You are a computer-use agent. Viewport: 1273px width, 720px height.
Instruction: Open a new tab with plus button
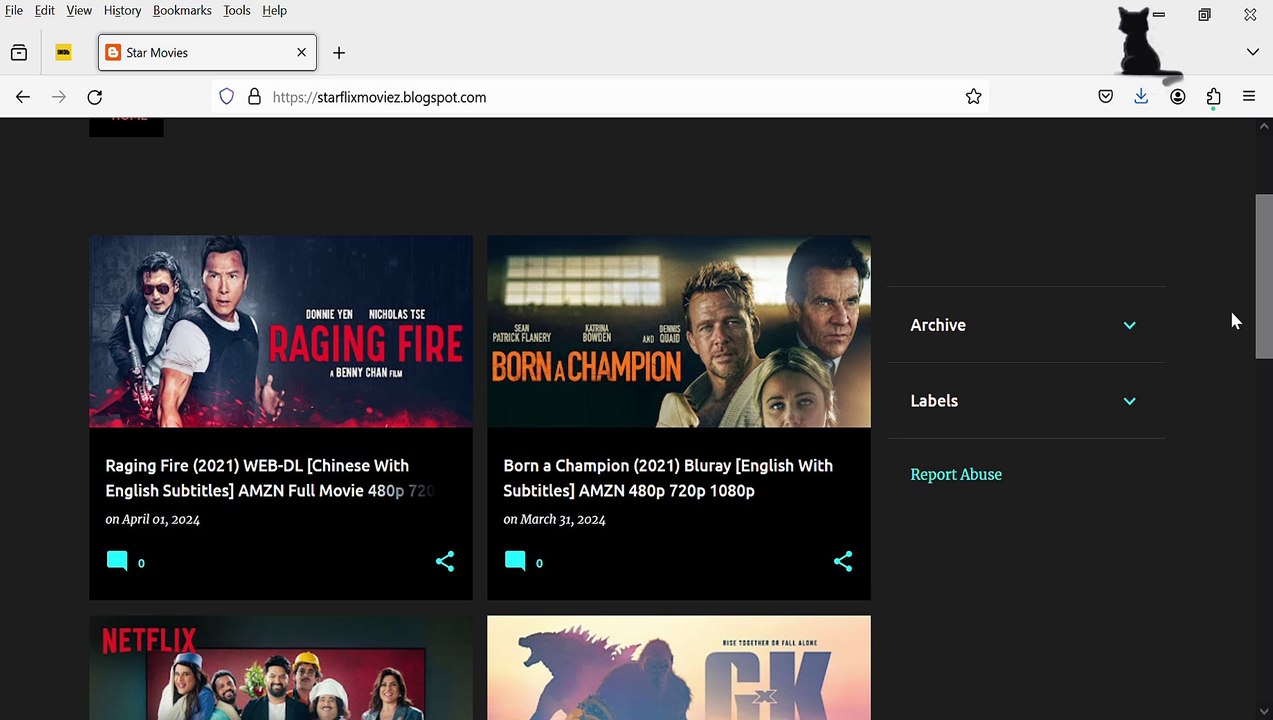339,53
